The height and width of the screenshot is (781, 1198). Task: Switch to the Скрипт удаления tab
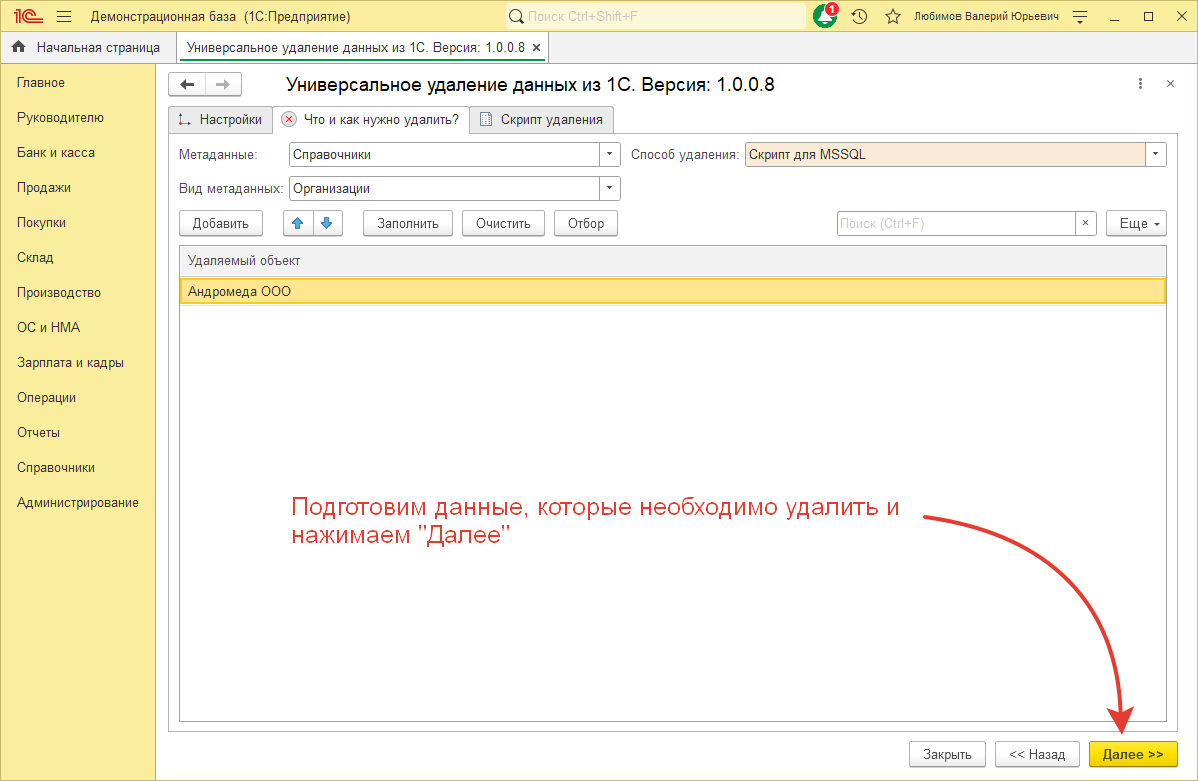pyautogui.click(x=541, y=119)
